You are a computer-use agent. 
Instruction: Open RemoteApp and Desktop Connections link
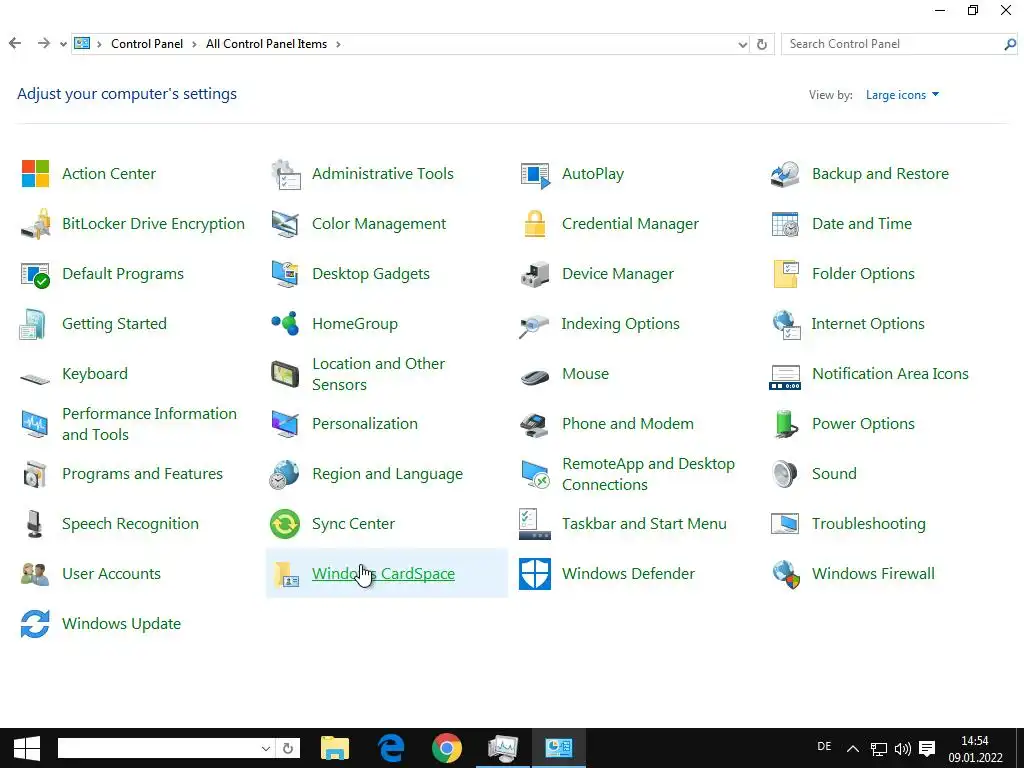(x=648, y=474)
